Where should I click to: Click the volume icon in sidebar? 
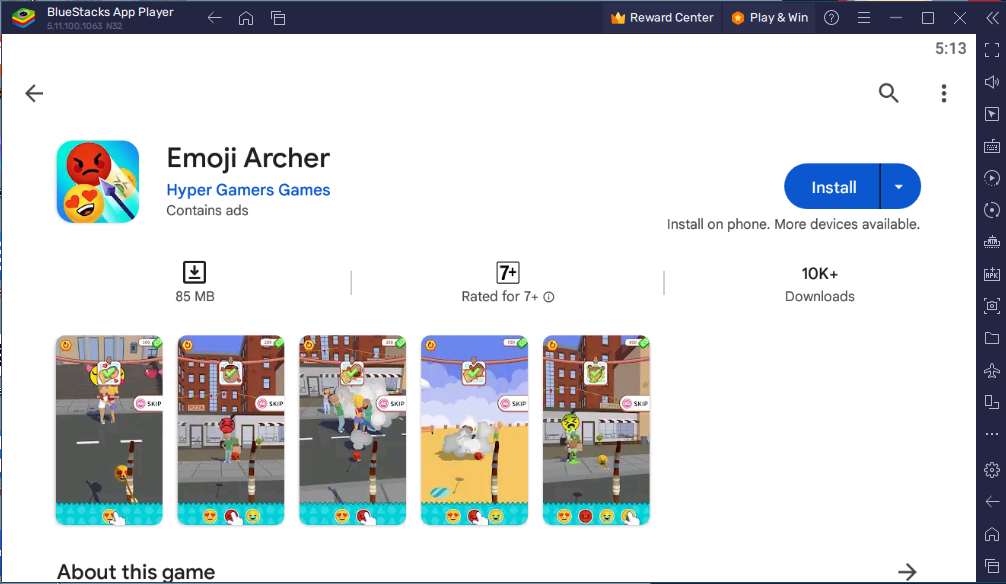[992, 82]
